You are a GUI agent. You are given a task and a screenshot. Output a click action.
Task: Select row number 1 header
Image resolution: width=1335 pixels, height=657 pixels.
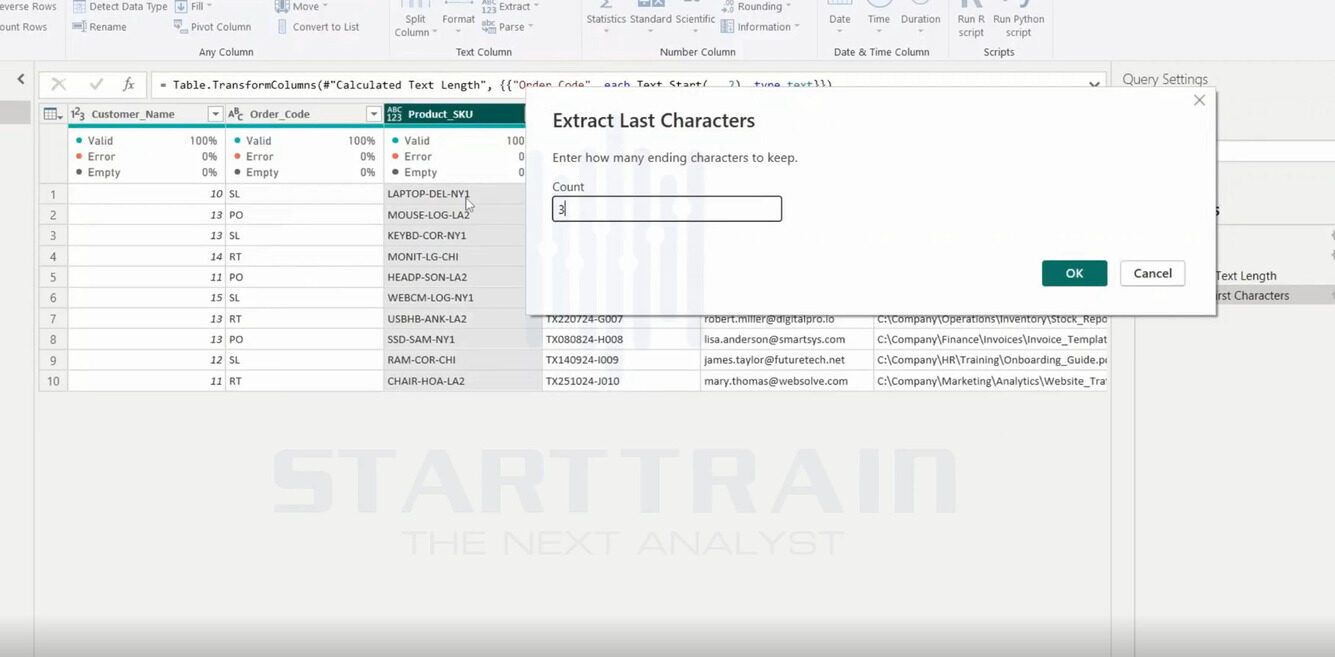tap(53, 194)
